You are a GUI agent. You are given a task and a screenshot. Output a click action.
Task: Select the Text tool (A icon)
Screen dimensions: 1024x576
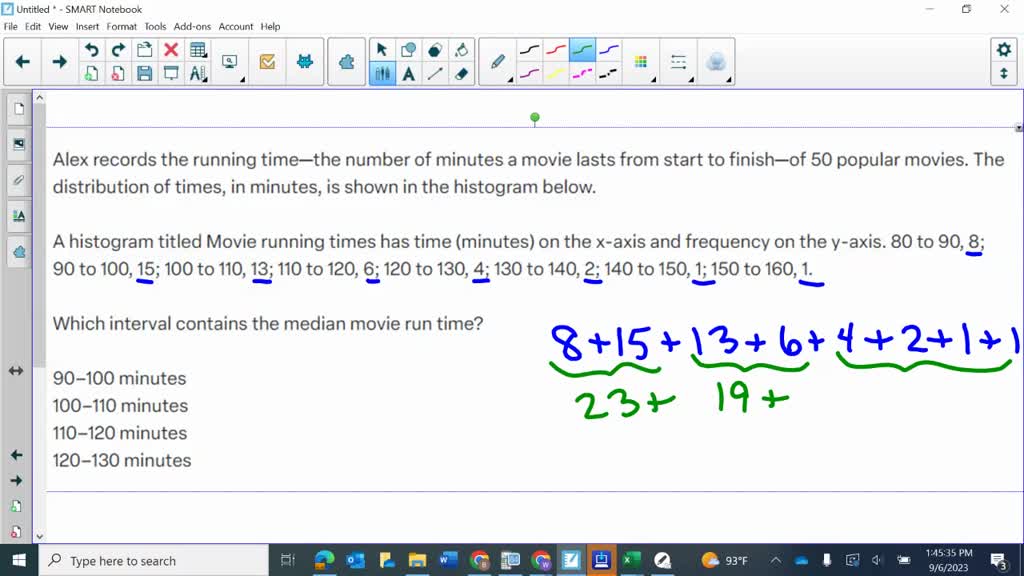[x=408, y=72]
